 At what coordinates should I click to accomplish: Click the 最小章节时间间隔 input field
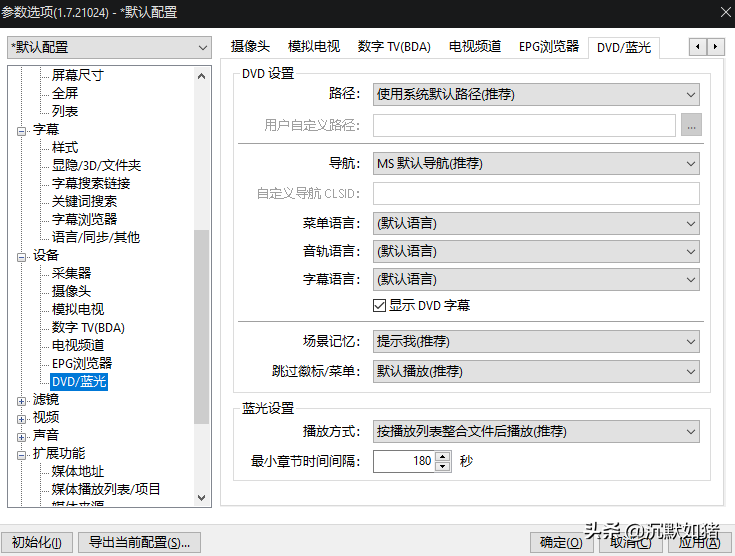click(404, 461)
